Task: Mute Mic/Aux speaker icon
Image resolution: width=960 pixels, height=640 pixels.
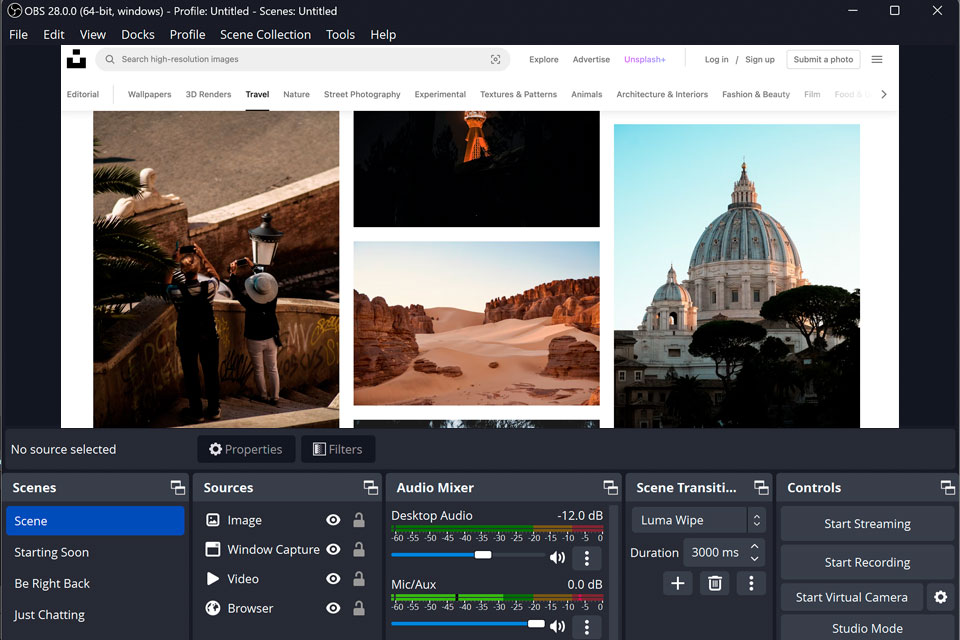Action: pyautogui.click(x=557, y=626)
